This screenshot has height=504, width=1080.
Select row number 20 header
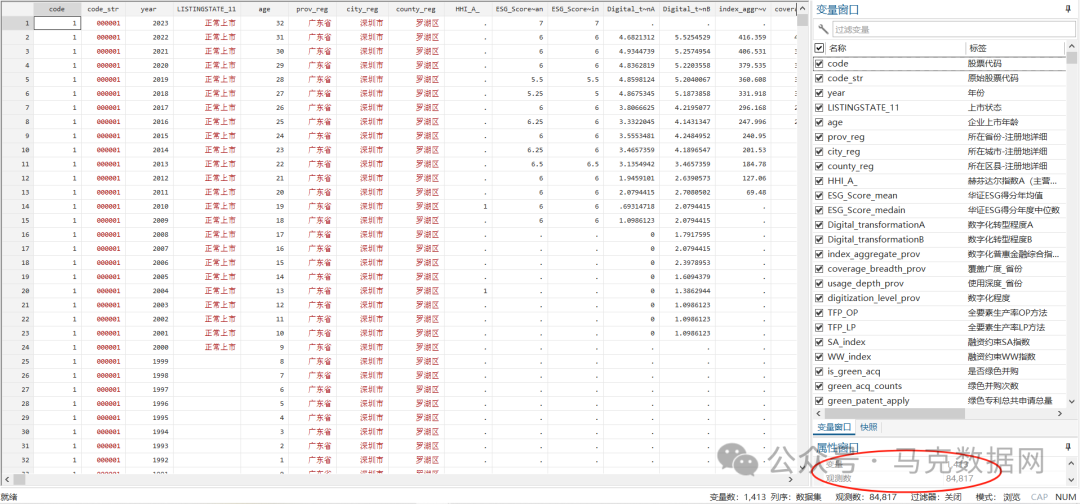click(x=17, y=291)
